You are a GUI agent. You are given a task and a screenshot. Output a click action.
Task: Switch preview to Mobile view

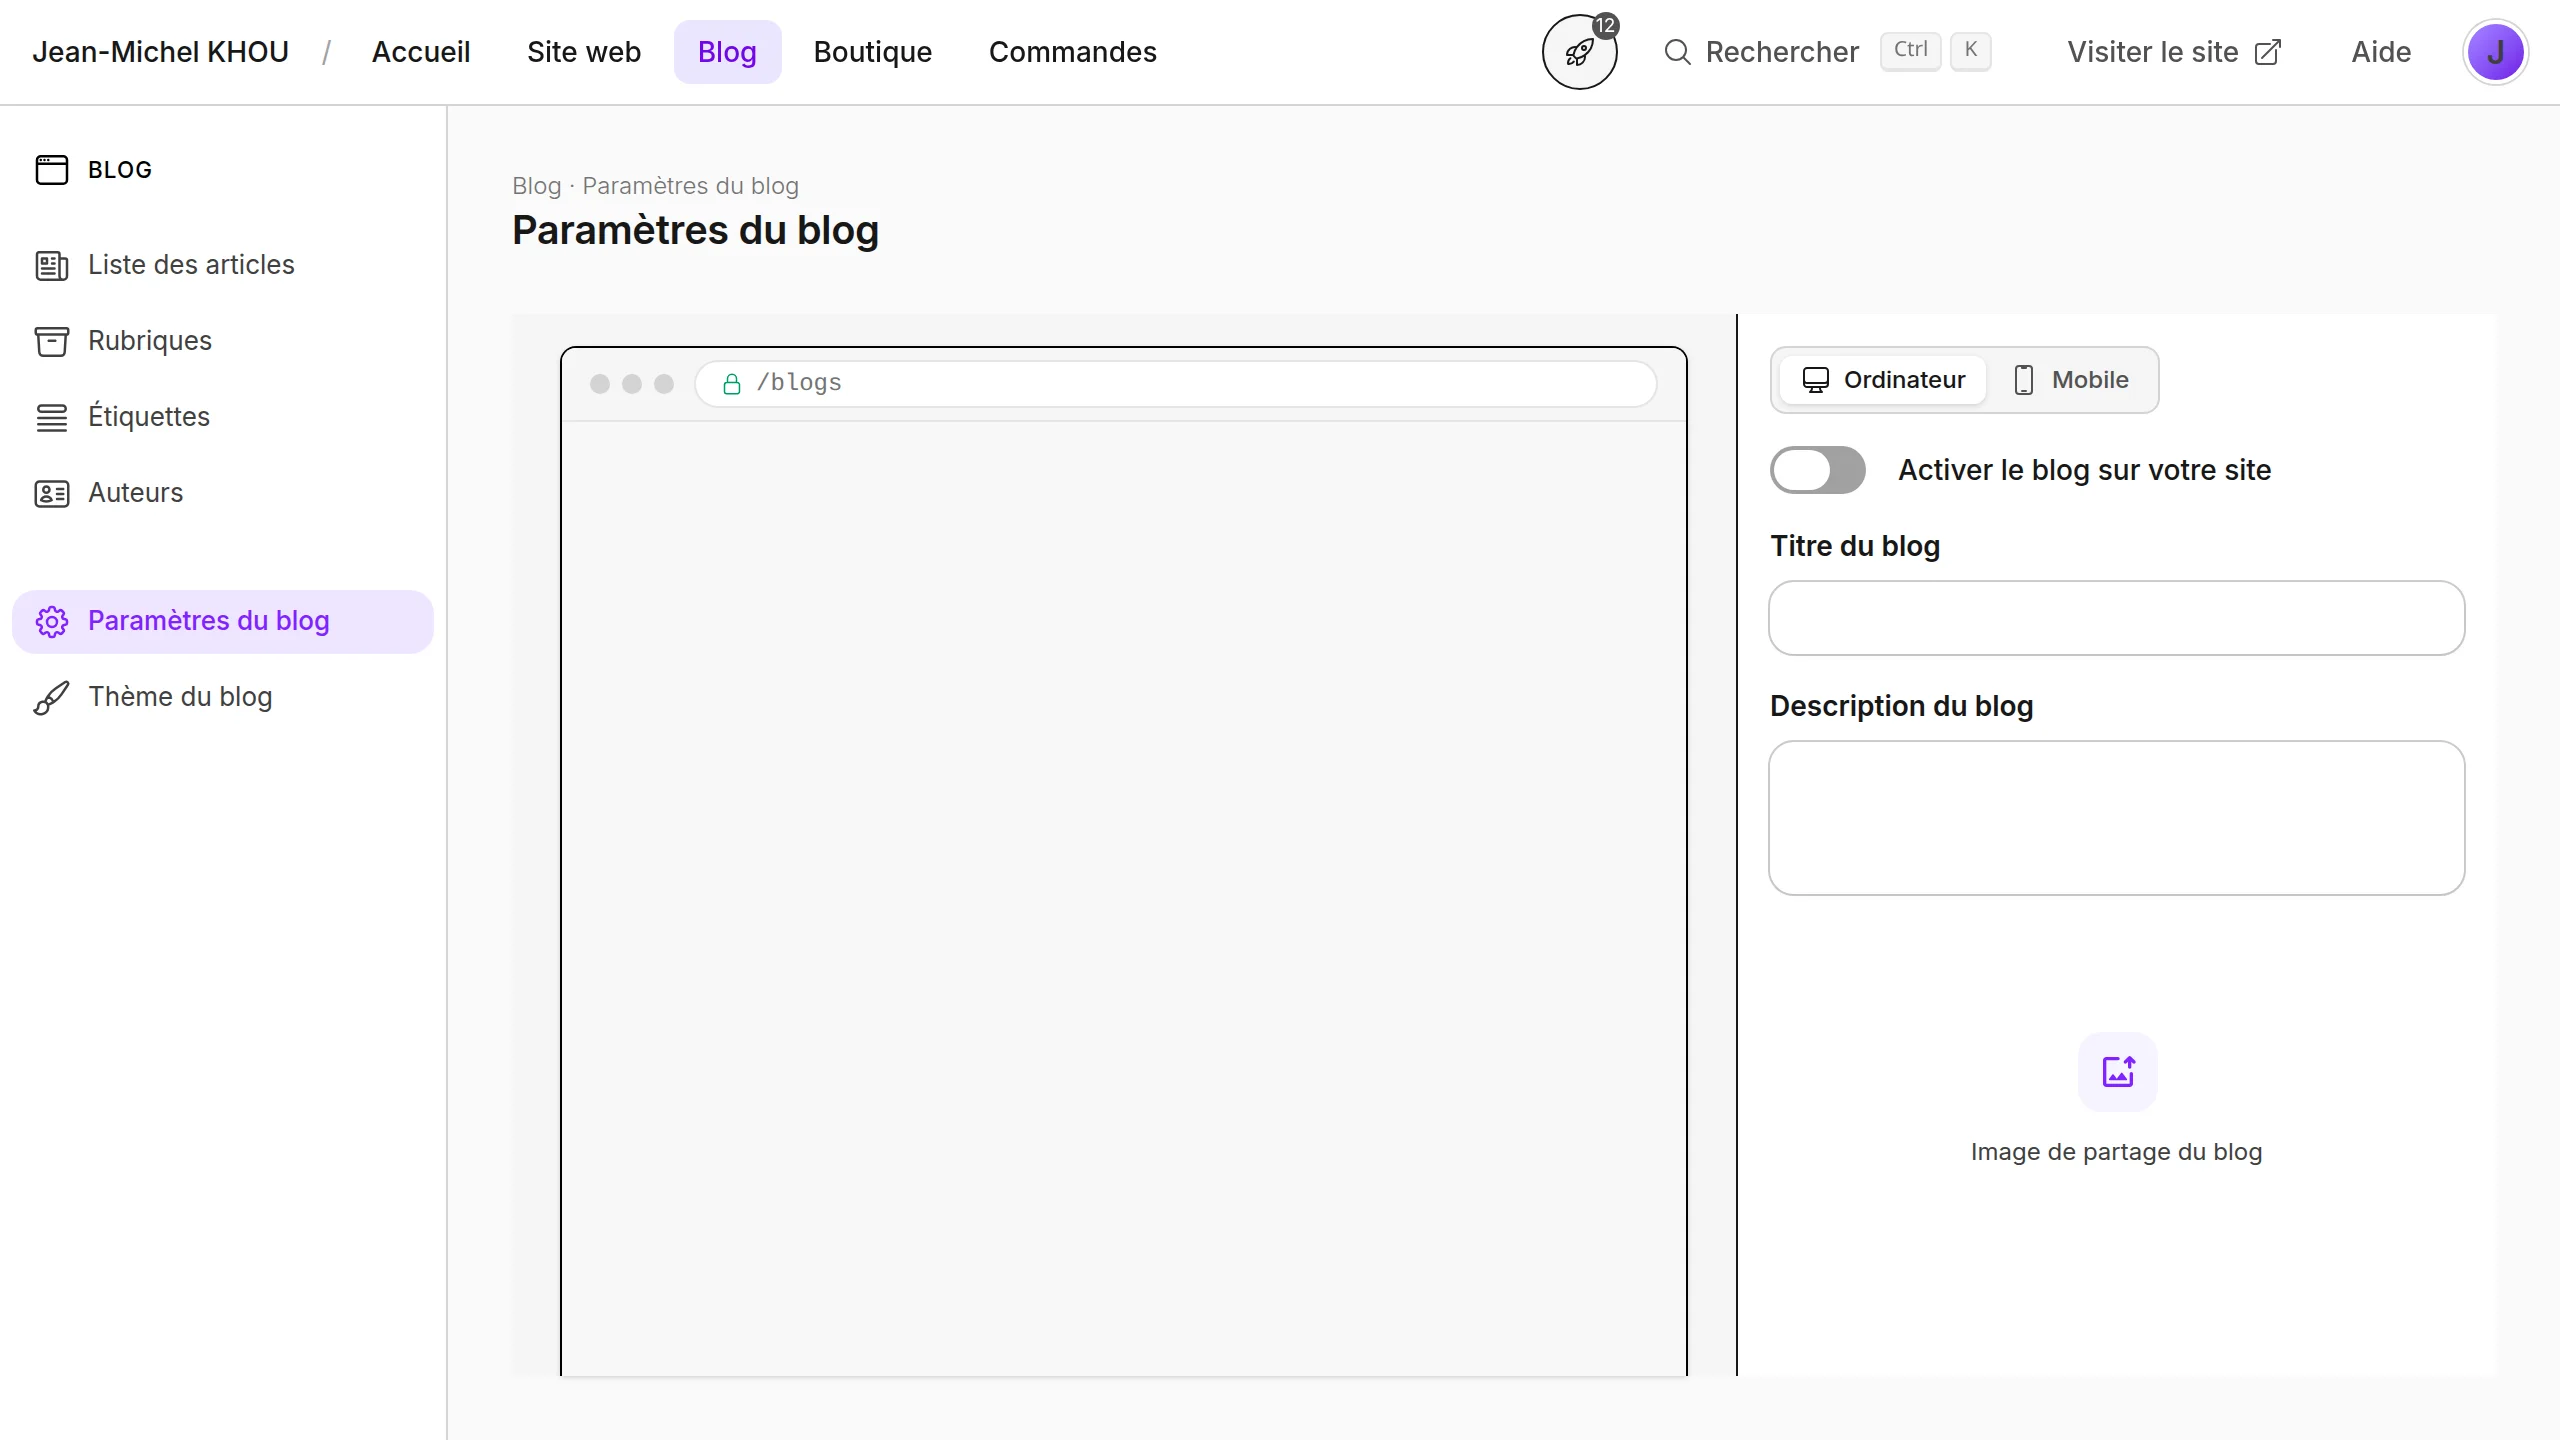(x=2071, y=380)
